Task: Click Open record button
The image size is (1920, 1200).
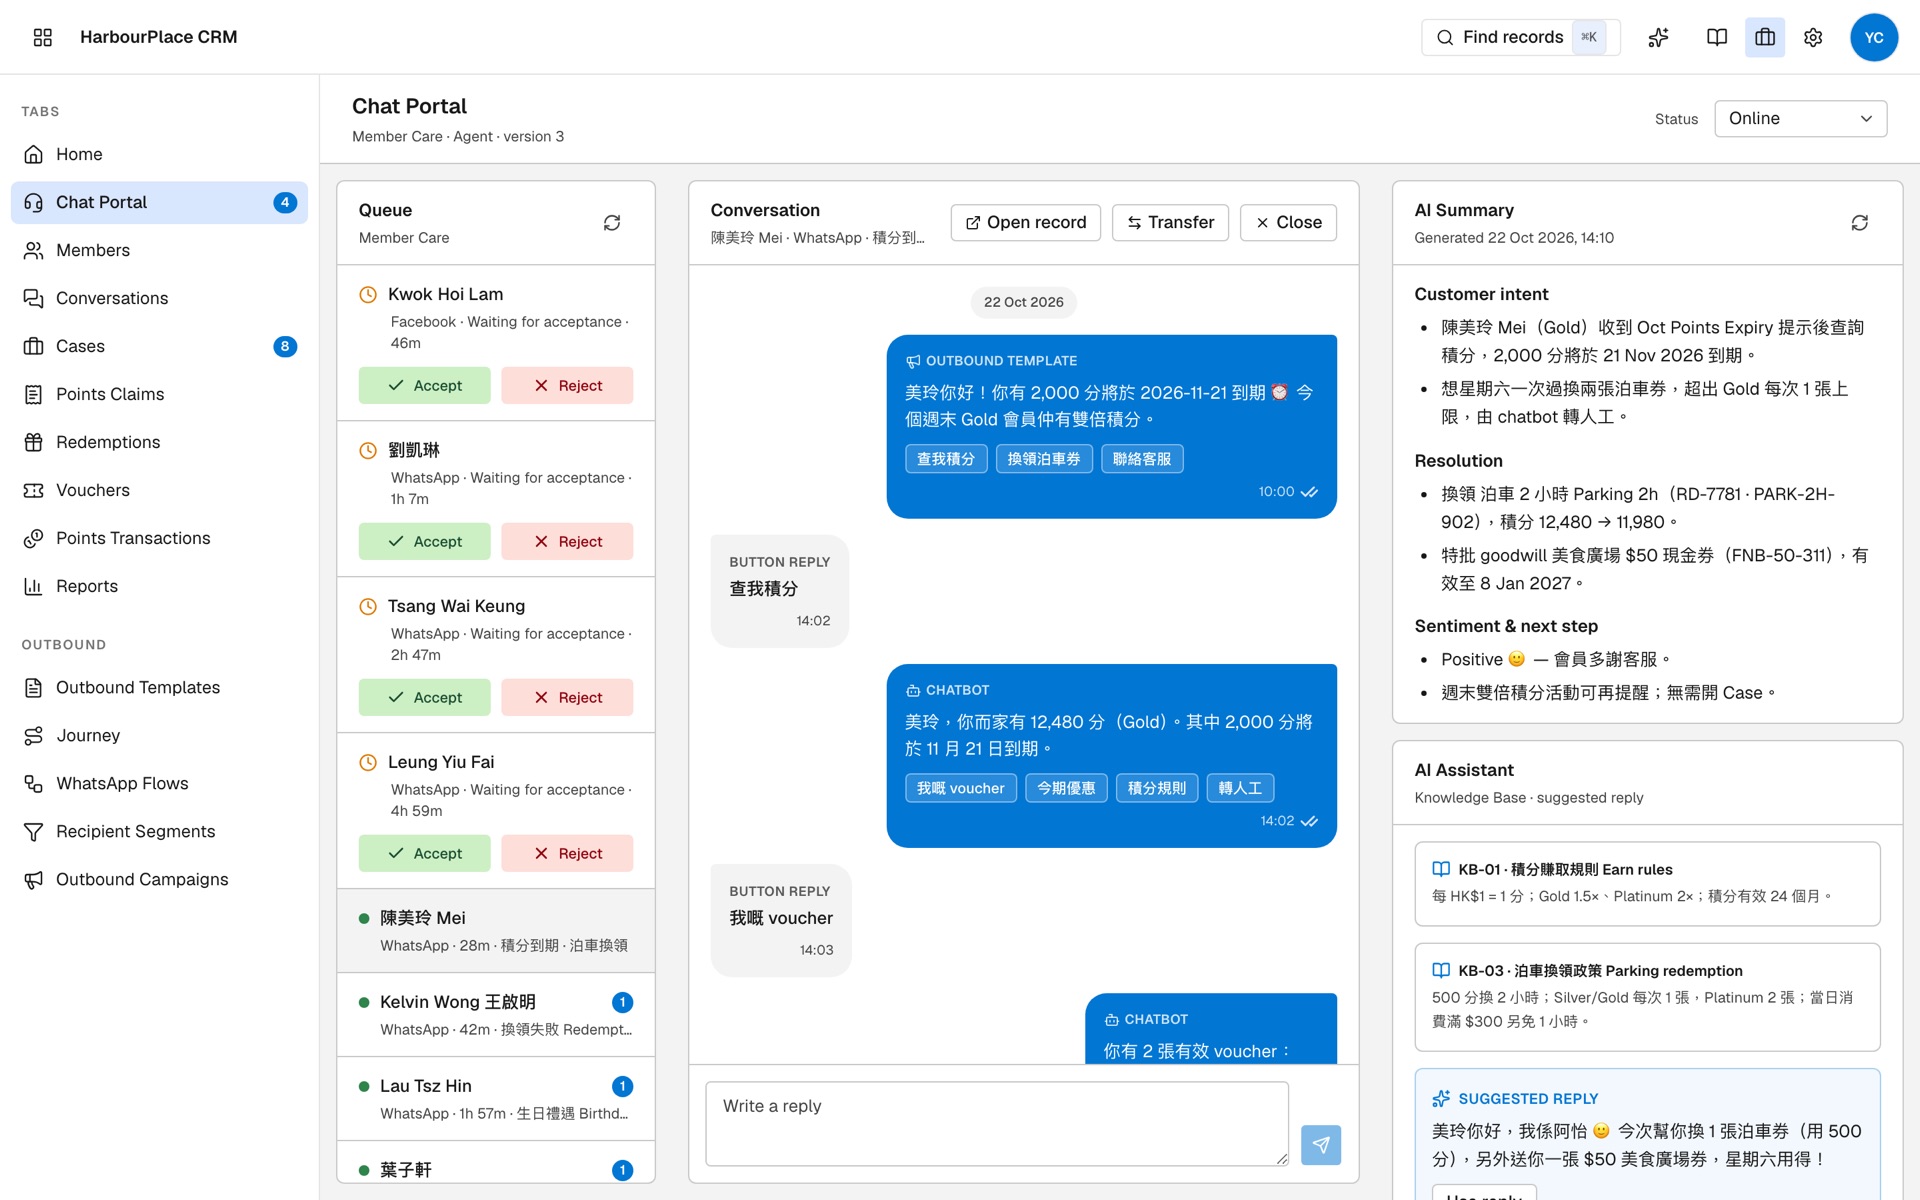Action: coord(1025,222)
